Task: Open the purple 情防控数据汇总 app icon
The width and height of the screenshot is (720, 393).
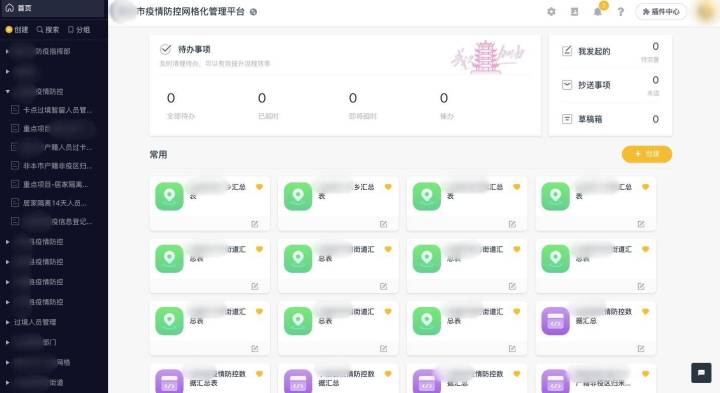Action: (555, 321)
